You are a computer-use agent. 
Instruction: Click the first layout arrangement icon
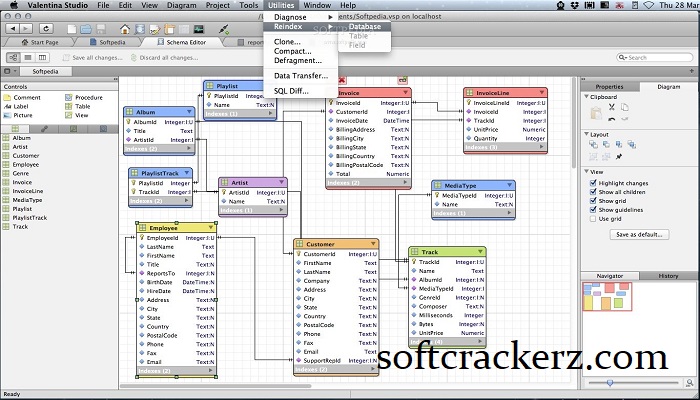coord(593,144)
